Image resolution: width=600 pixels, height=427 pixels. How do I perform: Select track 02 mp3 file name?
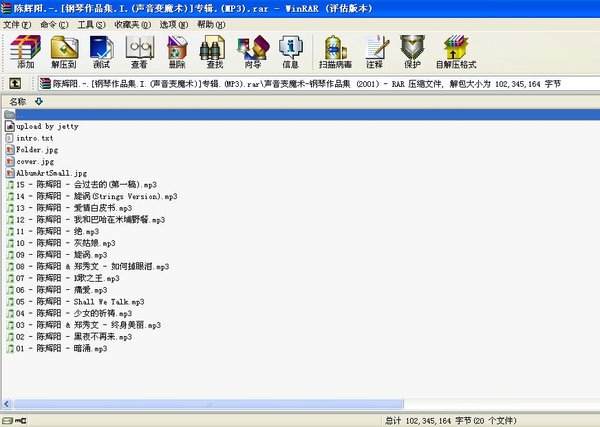pos(74,337)
